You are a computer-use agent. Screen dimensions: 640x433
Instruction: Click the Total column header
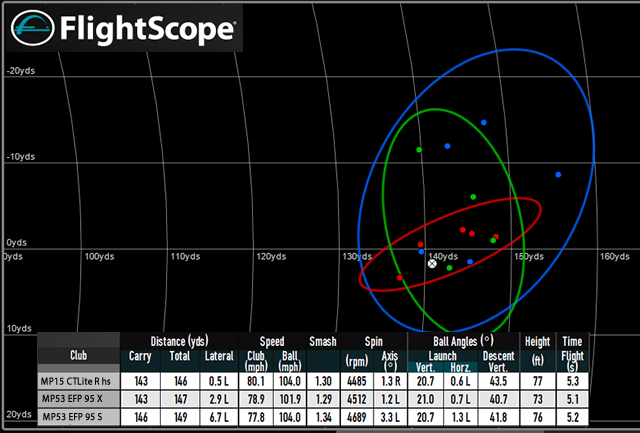coord(180,356)
